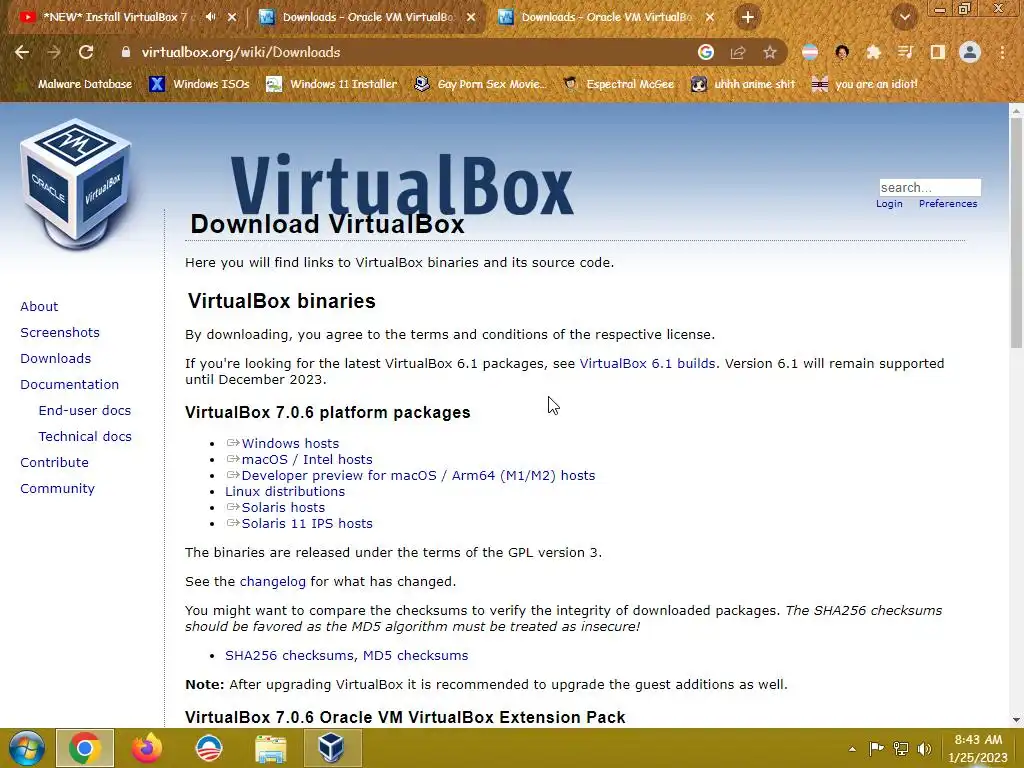This screenshot has height=768, width=1024.
Task: Open the changelog link
Action: point(272,581)
